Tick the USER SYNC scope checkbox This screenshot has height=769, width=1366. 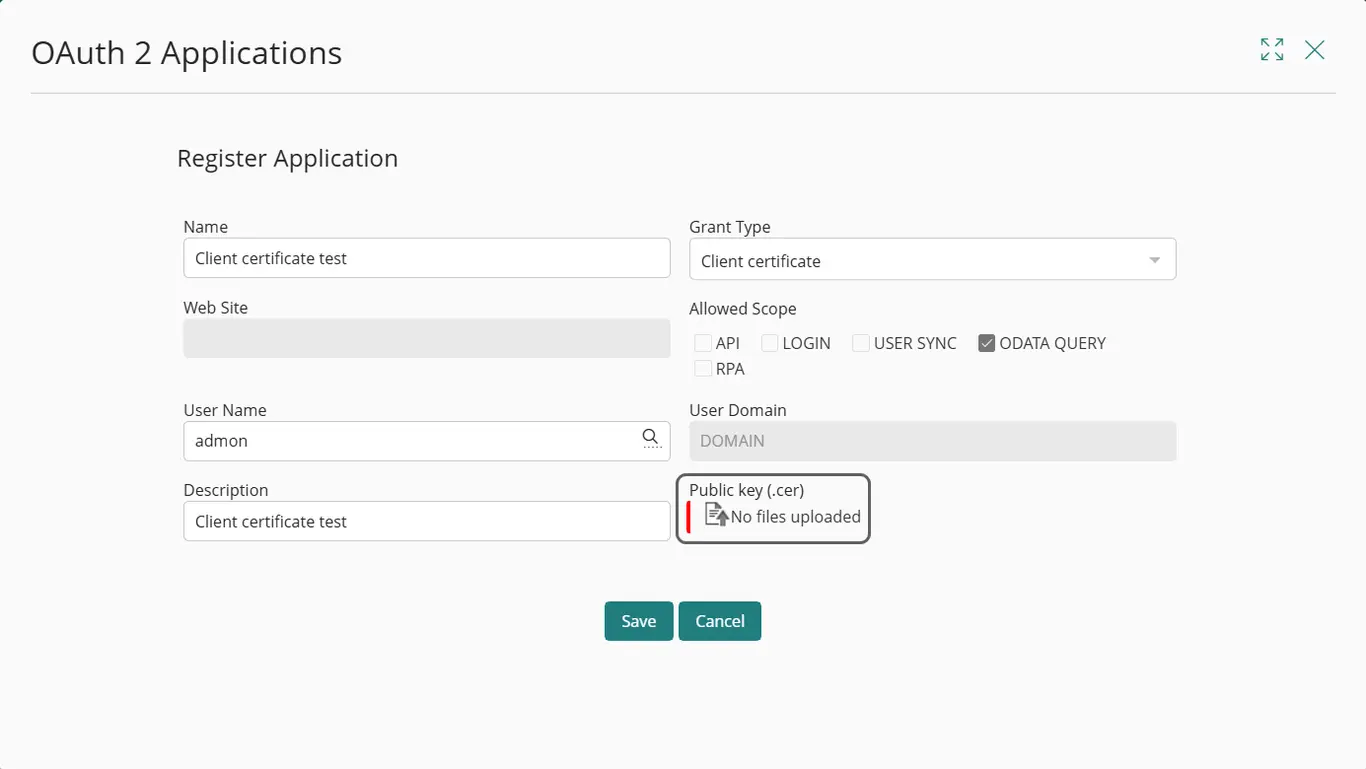861,343
